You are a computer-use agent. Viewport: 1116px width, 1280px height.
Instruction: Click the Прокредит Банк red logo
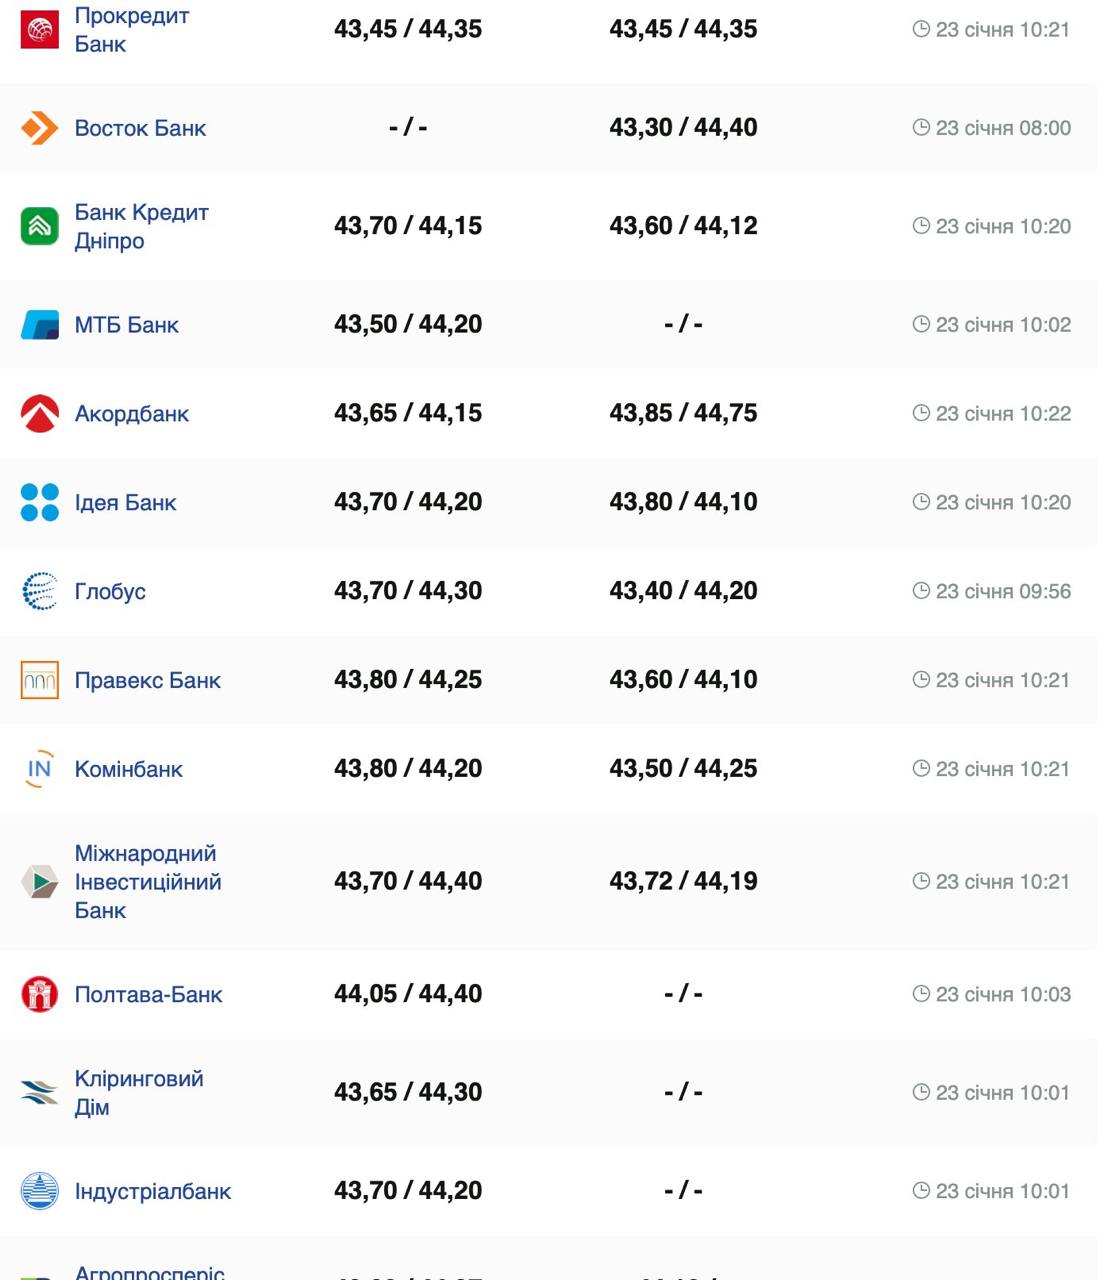point(40,30)
